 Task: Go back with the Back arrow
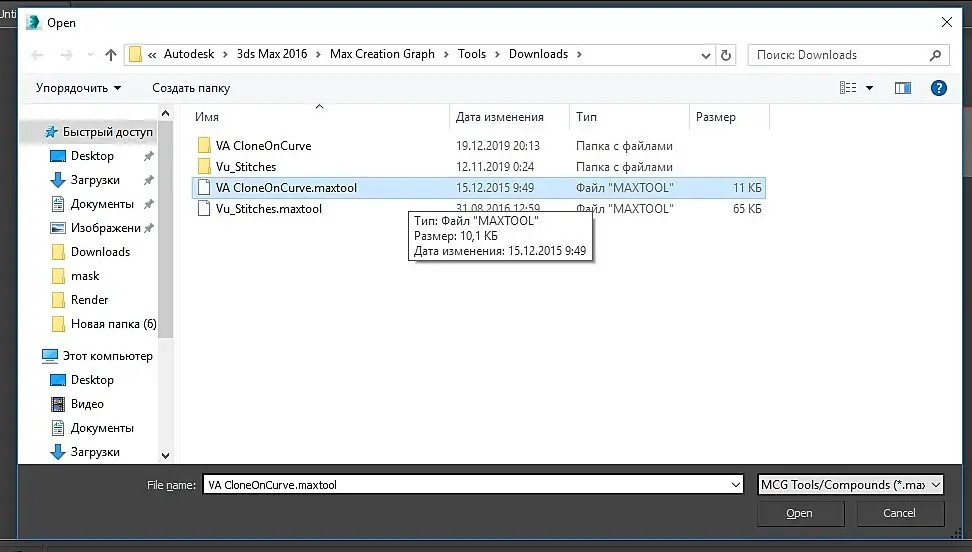pyautogui.click(x=37, y=55)
